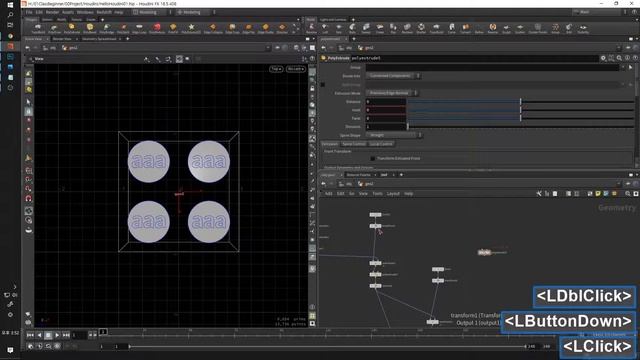Toggle the Split Group checkbox
Viewport: 640px width, 360px height.
click(x=322, y=84)
